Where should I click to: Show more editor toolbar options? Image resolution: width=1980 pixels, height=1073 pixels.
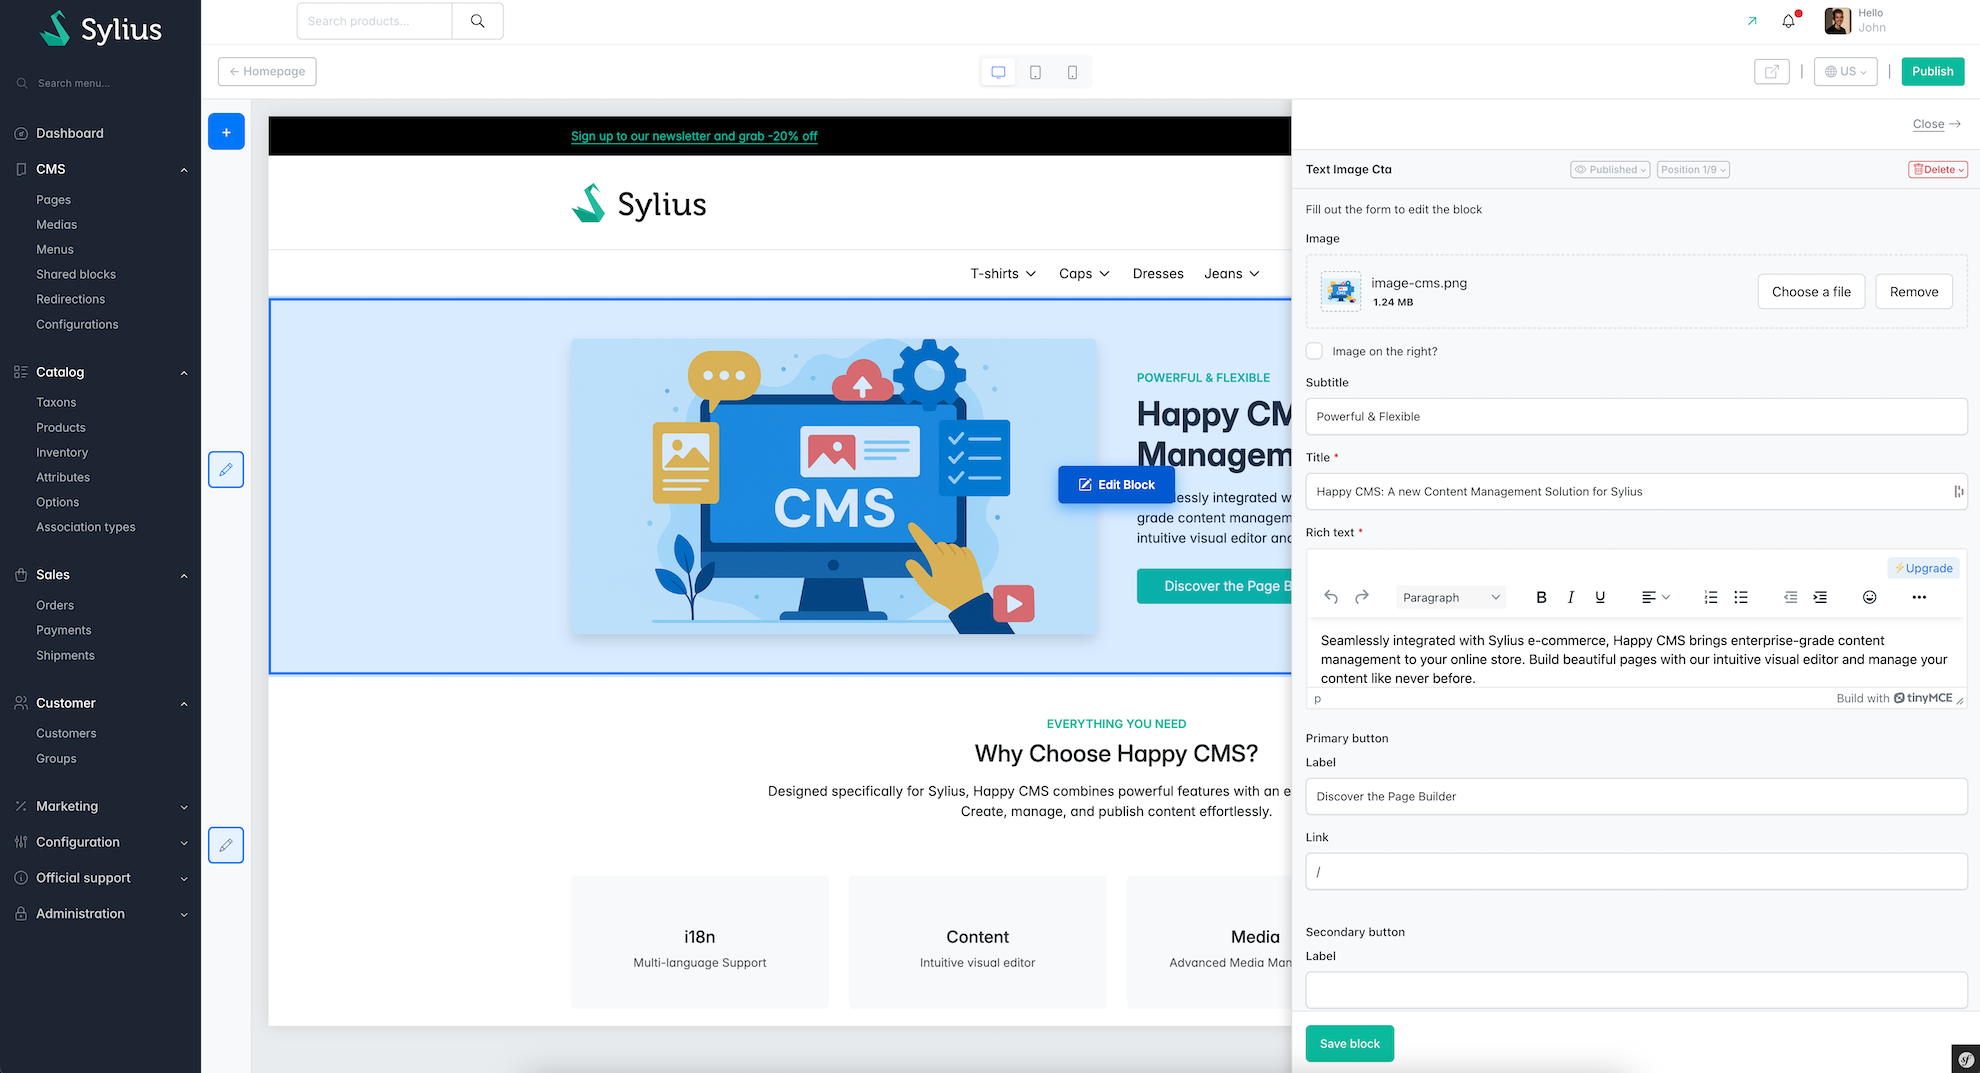pos(1919,597)
